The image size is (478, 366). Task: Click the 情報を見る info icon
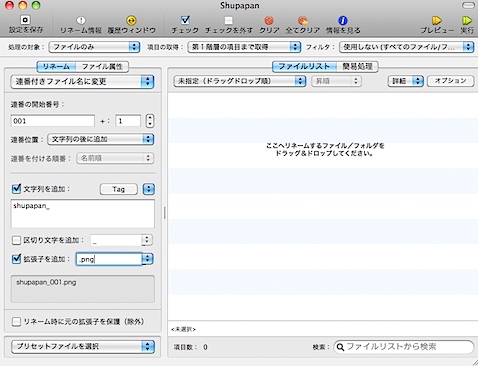[x=343, y=21]
